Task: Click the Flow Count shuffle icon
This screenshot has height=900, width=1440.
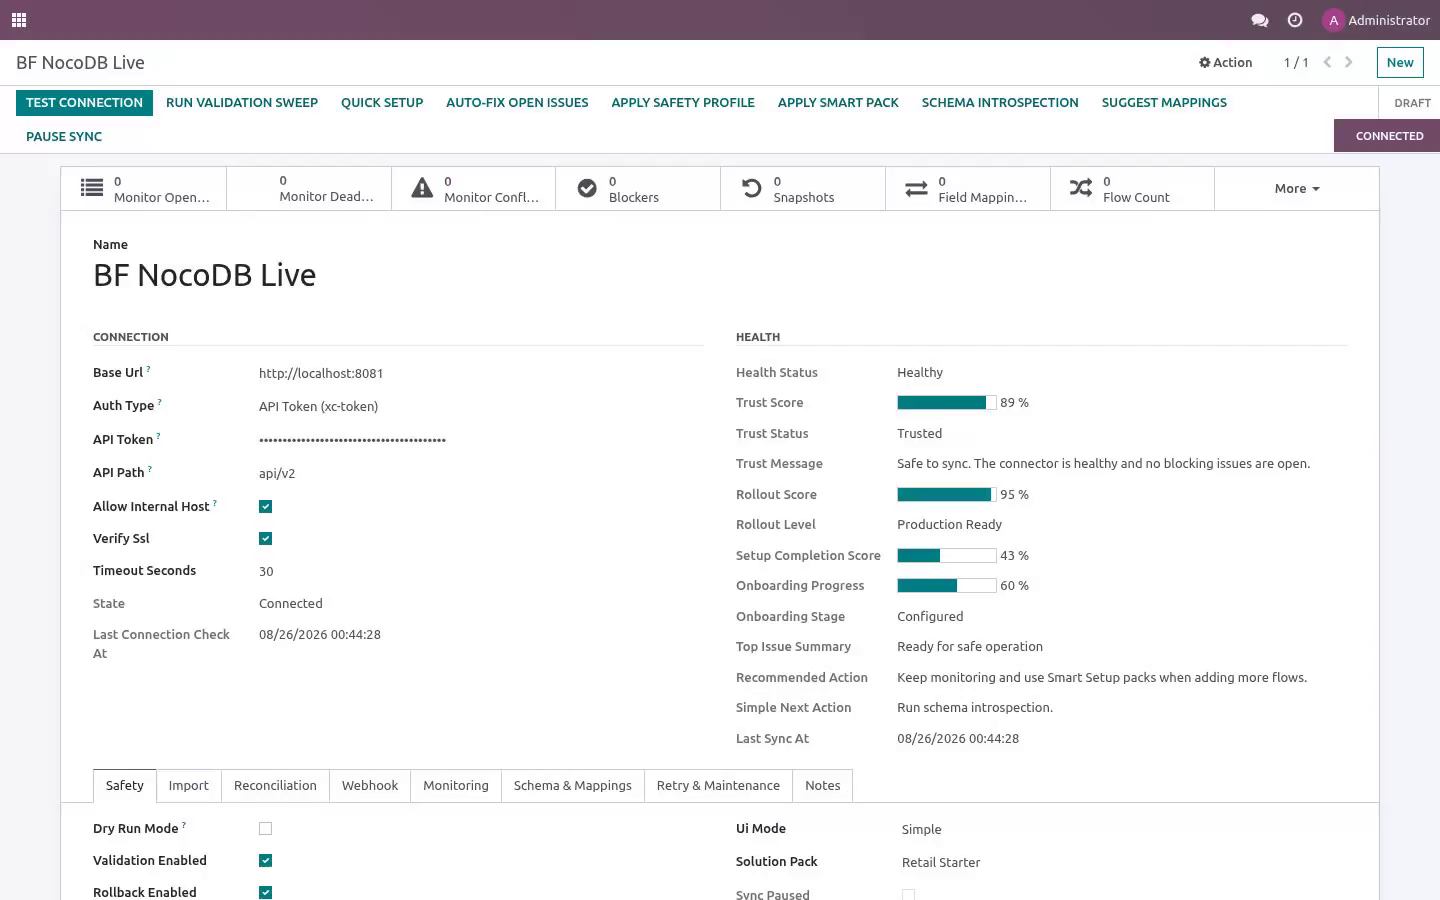Action: (x=1081, y=188)
